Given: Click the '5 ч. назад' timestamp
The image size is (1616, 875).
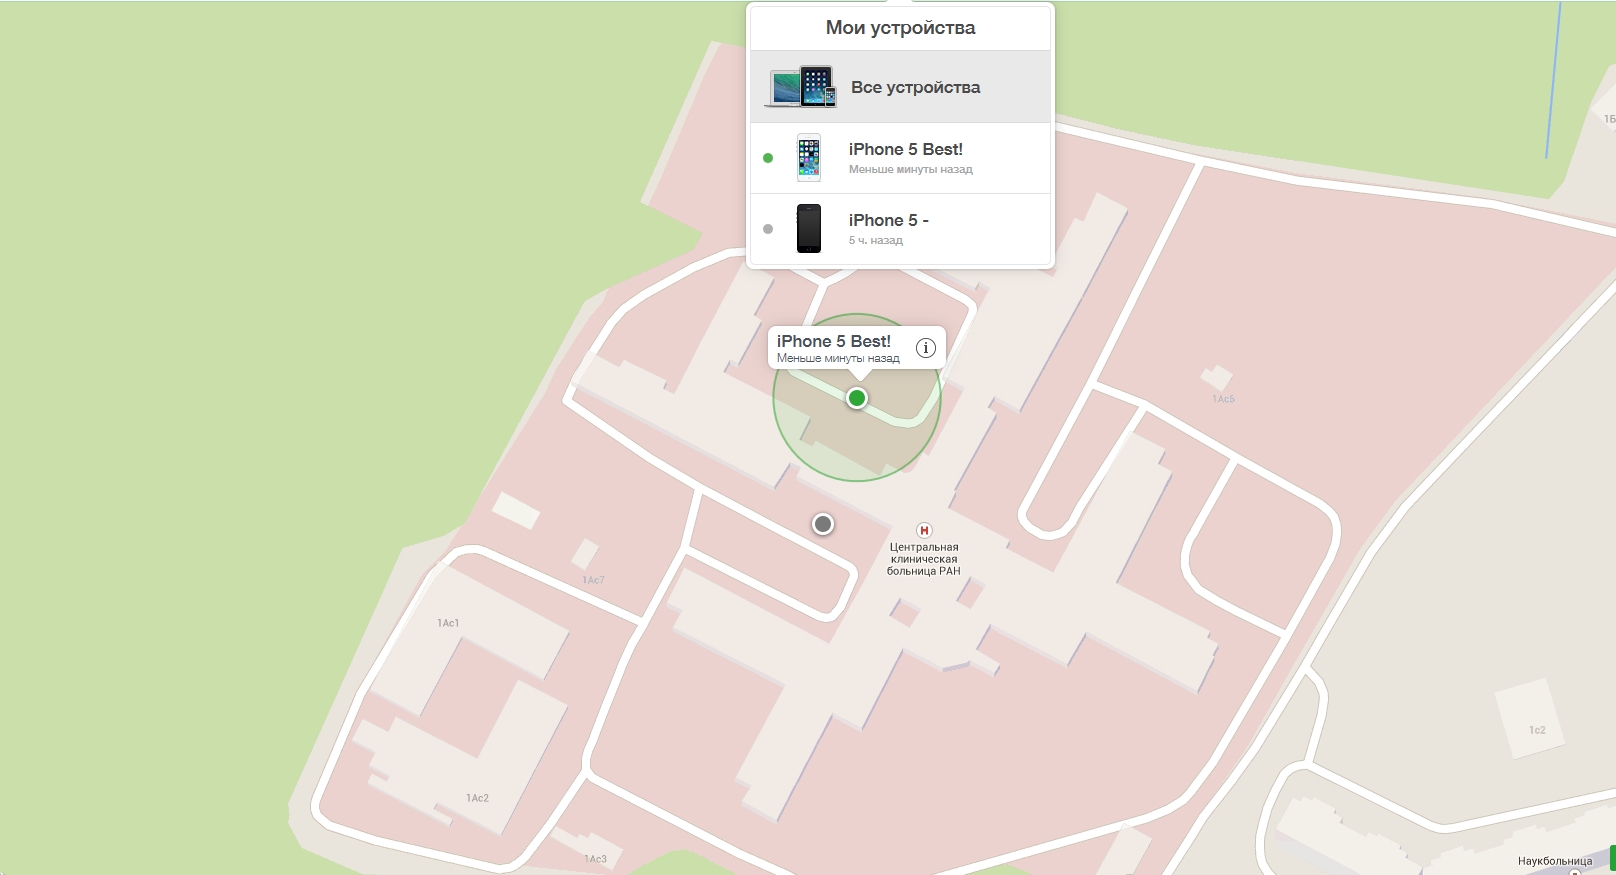Looking at the screenshot, I should coord(876,241).
